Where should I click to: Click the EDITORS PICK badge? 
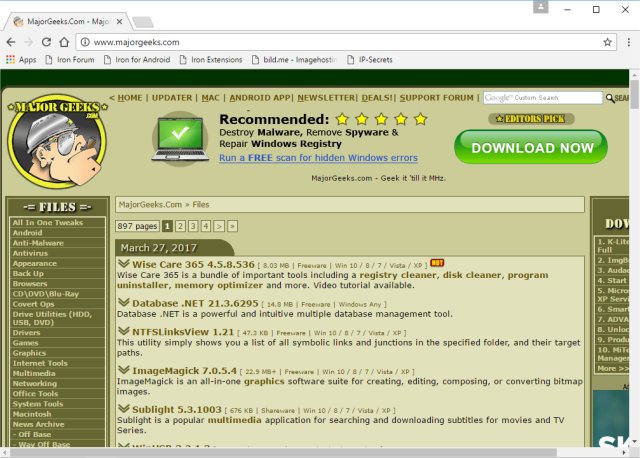pyautogui.click(x=531, y=119)
